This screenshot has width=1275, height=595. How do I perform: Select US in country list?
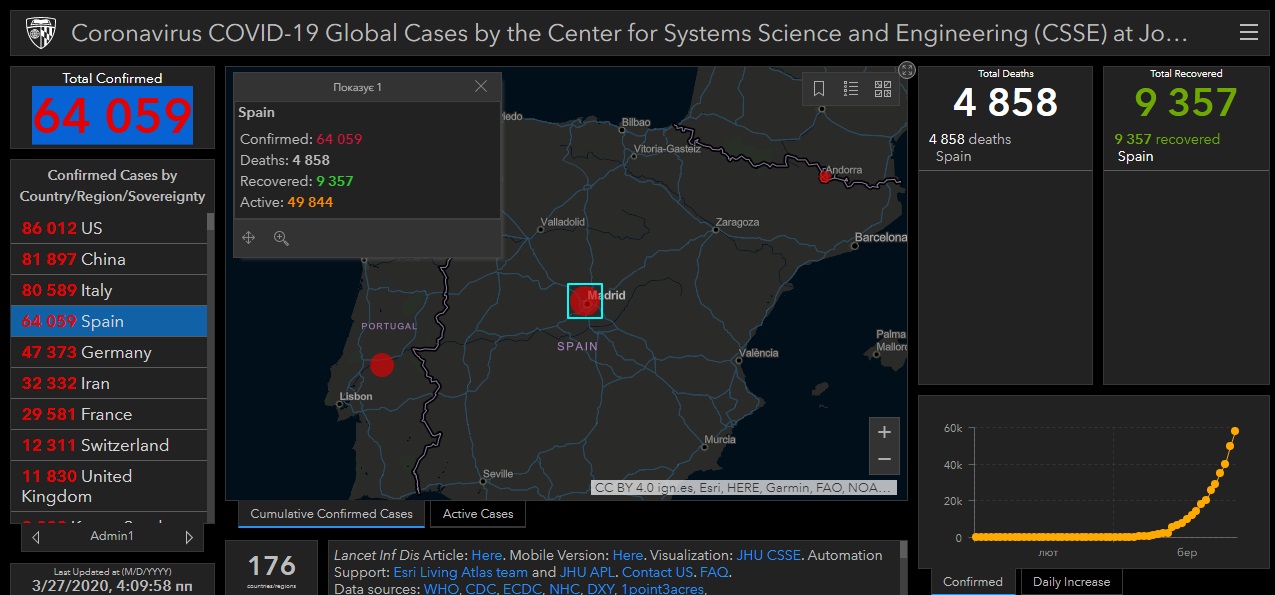point(108,228)
